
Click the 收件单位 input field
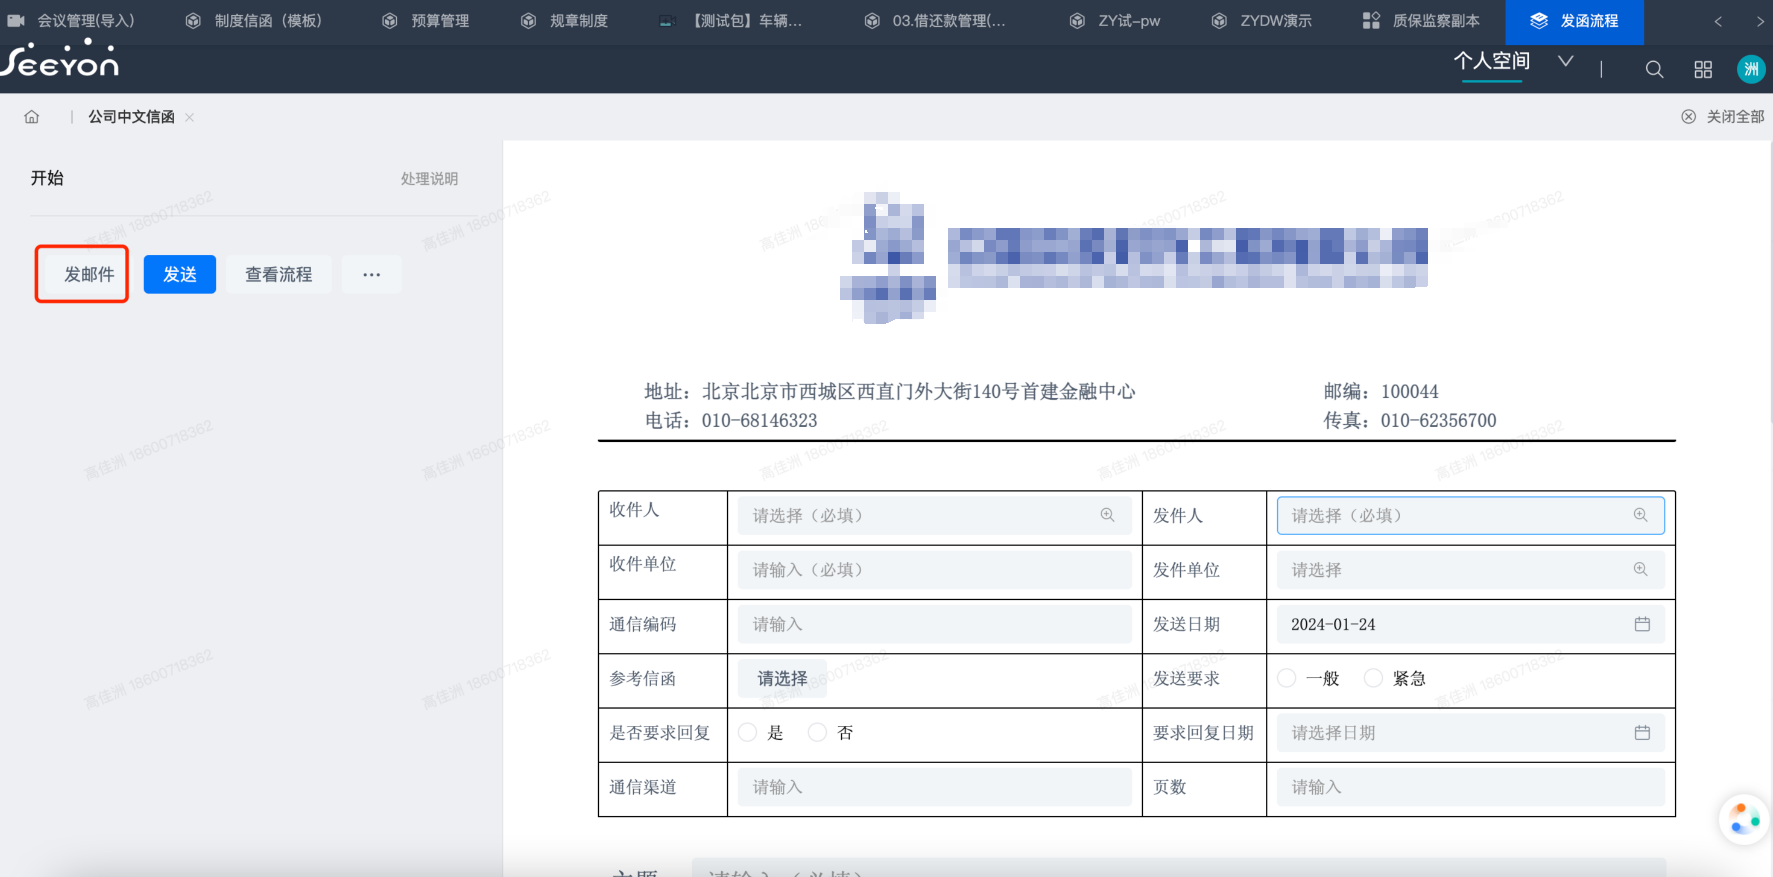point(934,570)
